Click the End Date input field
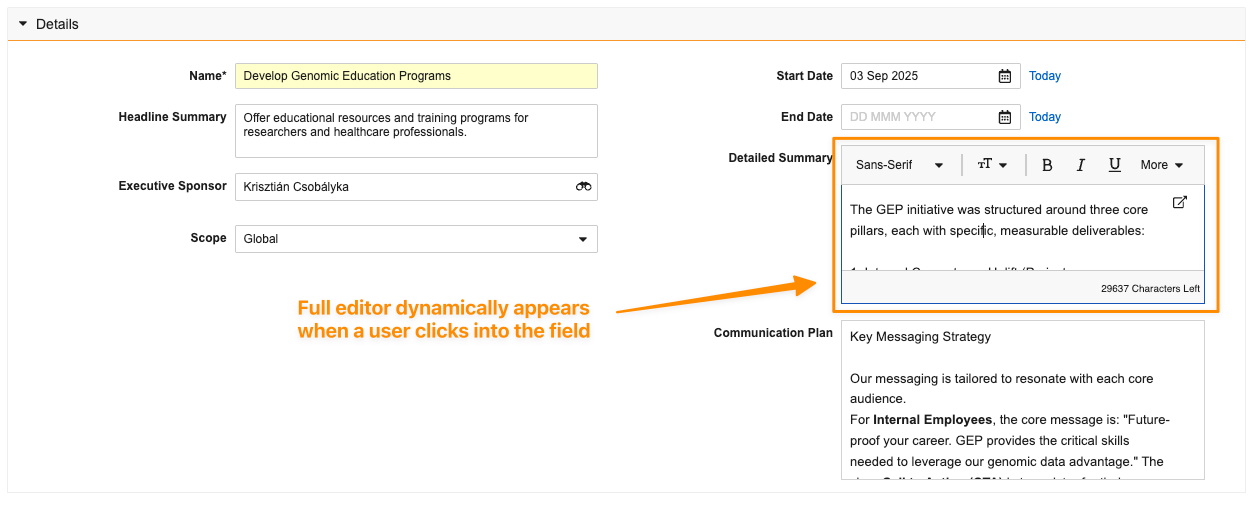This screenshot has width=1255, height=511. (918, 117)
